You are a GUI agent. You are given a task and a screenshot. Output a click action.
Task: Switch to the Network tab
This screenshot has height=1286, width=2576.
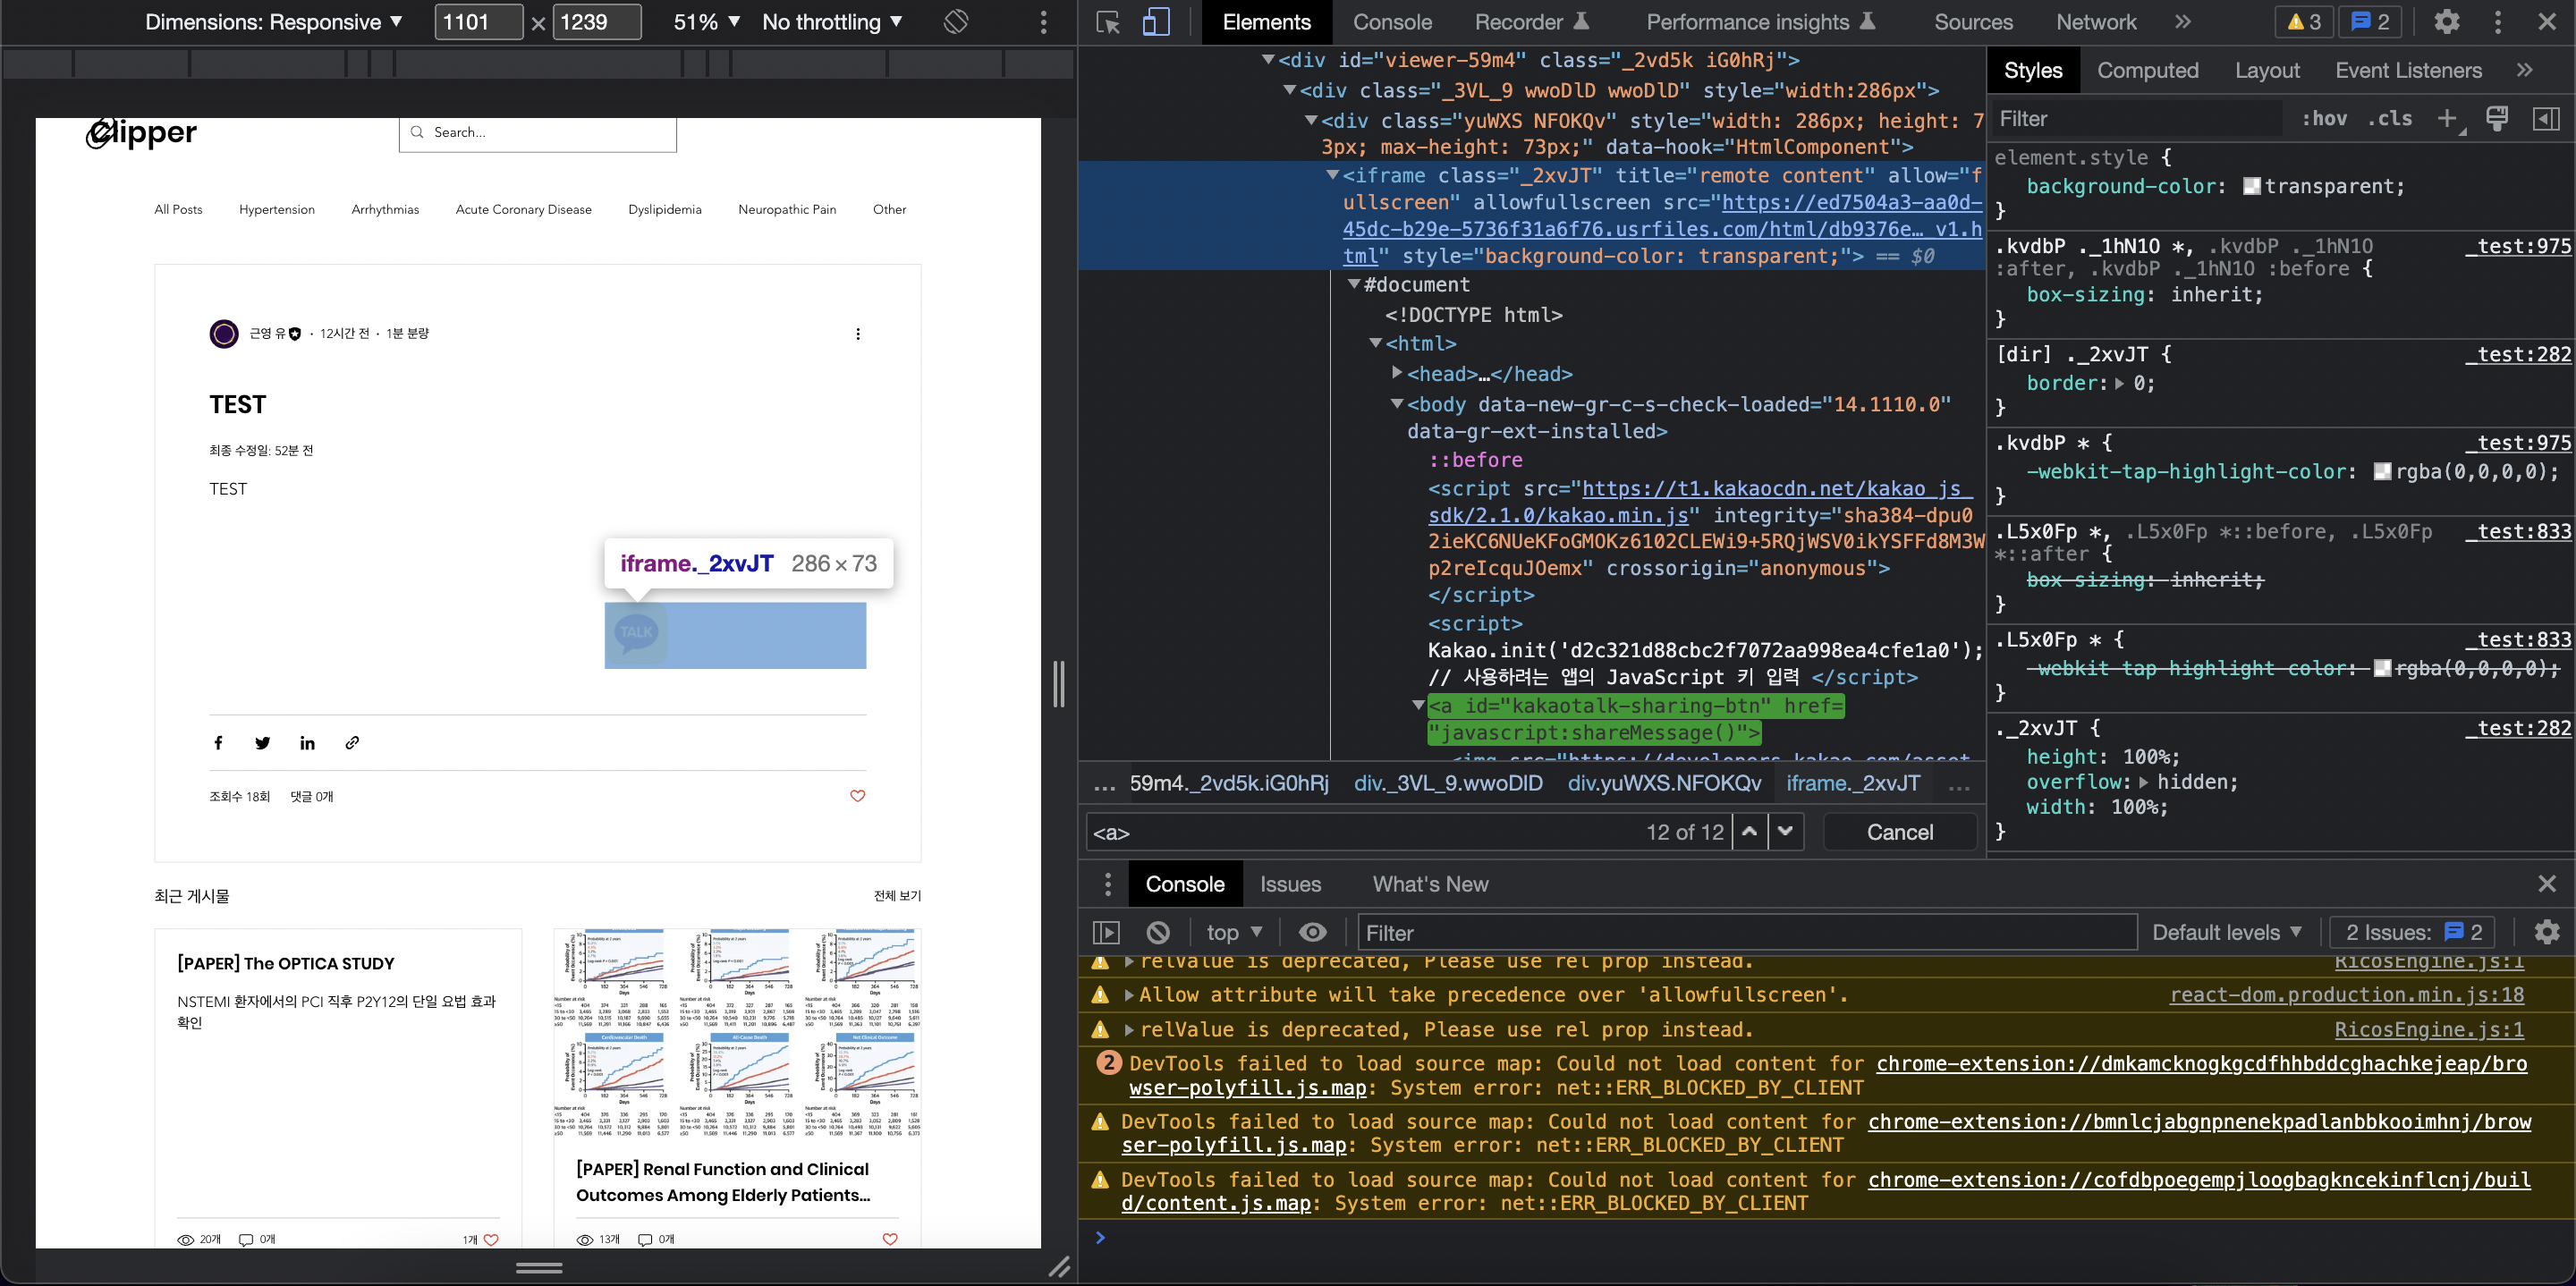(x=2095, y=22)
